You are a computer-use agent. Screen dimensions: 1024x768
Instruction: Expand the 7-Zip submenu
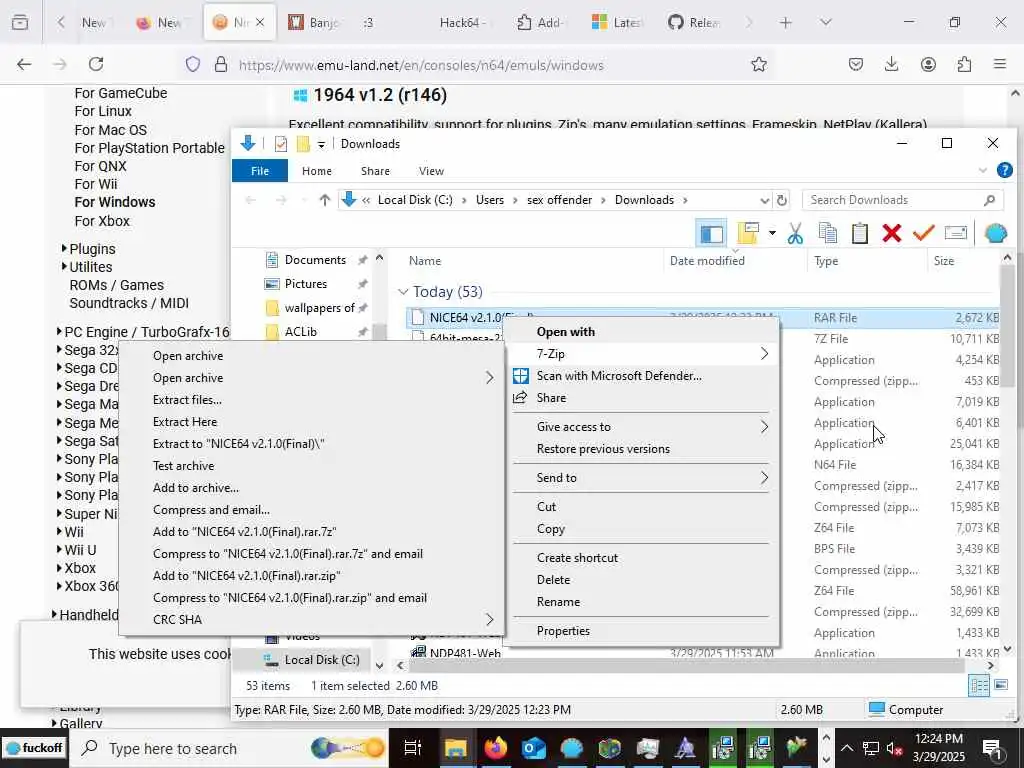click(644, 353)
